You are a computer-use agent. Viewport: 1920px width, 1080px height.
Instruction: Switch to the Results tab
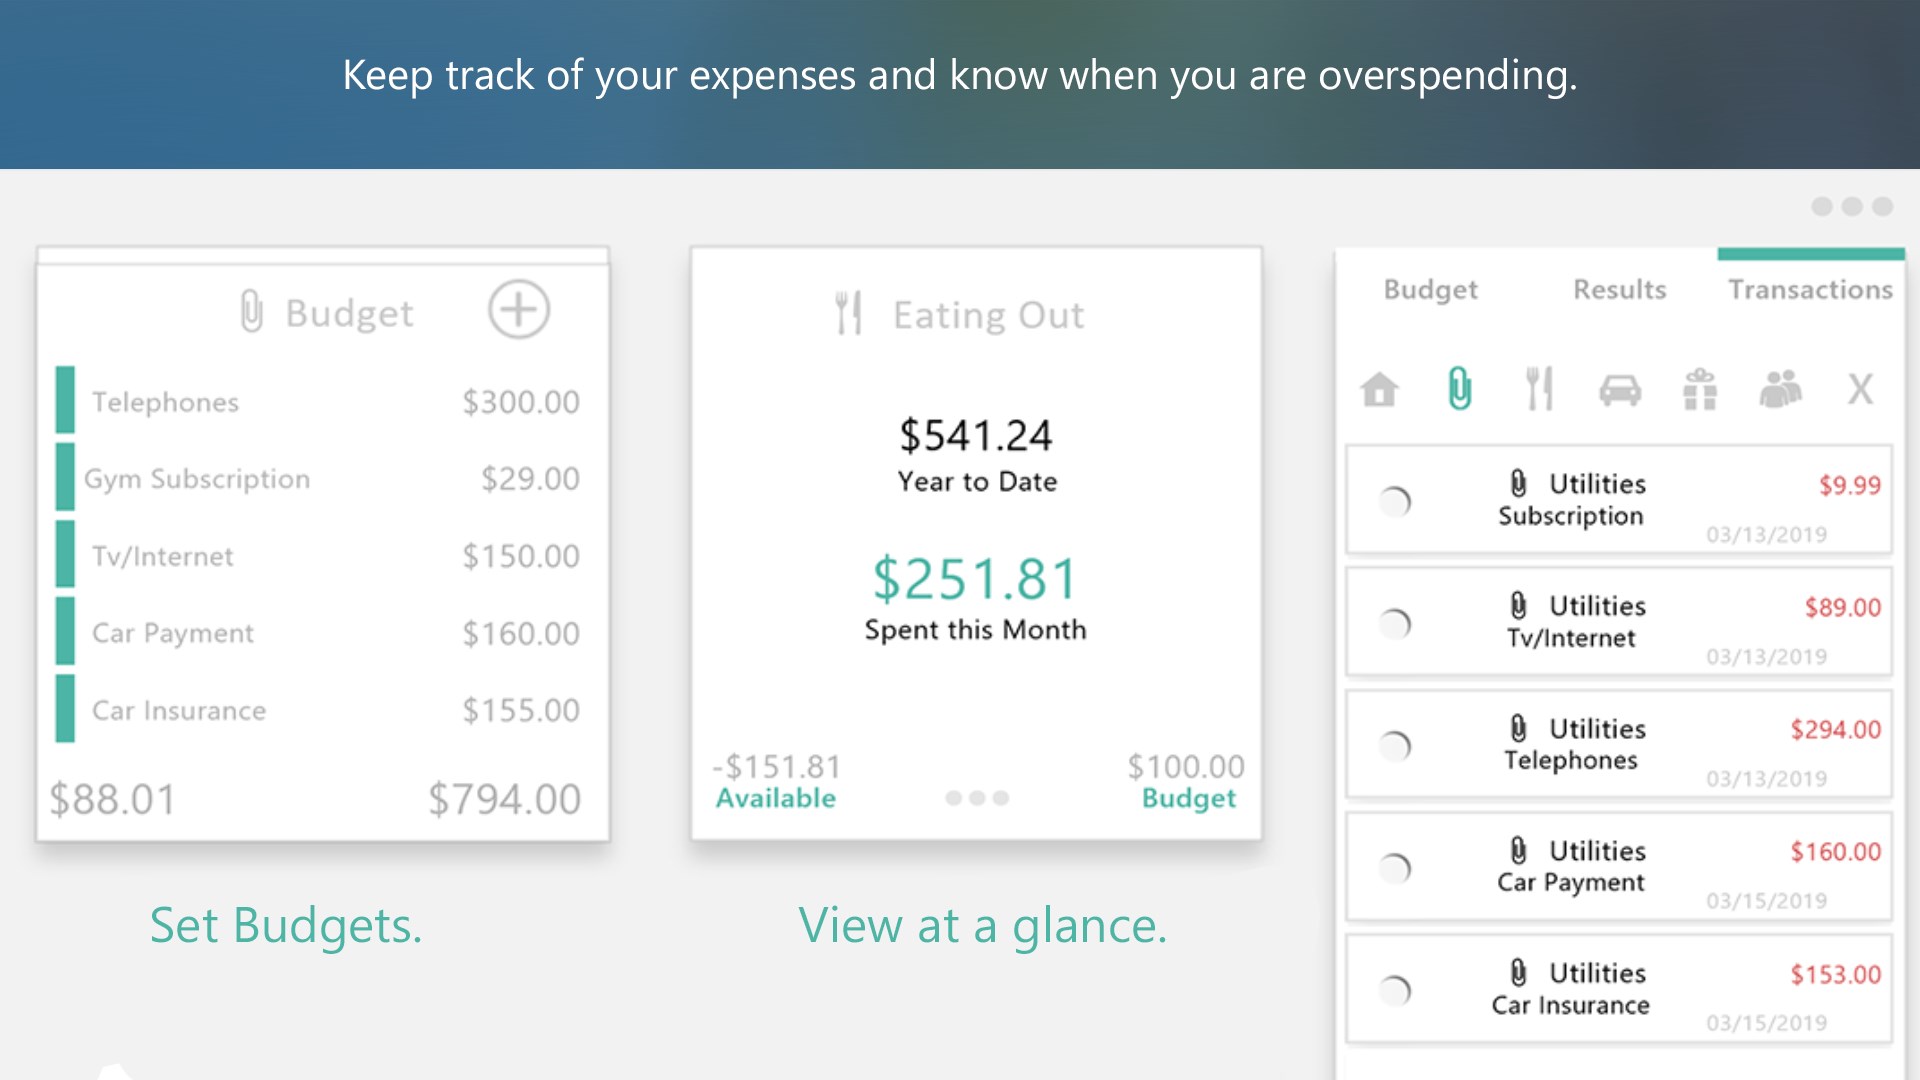click(x=1619, y=290)
